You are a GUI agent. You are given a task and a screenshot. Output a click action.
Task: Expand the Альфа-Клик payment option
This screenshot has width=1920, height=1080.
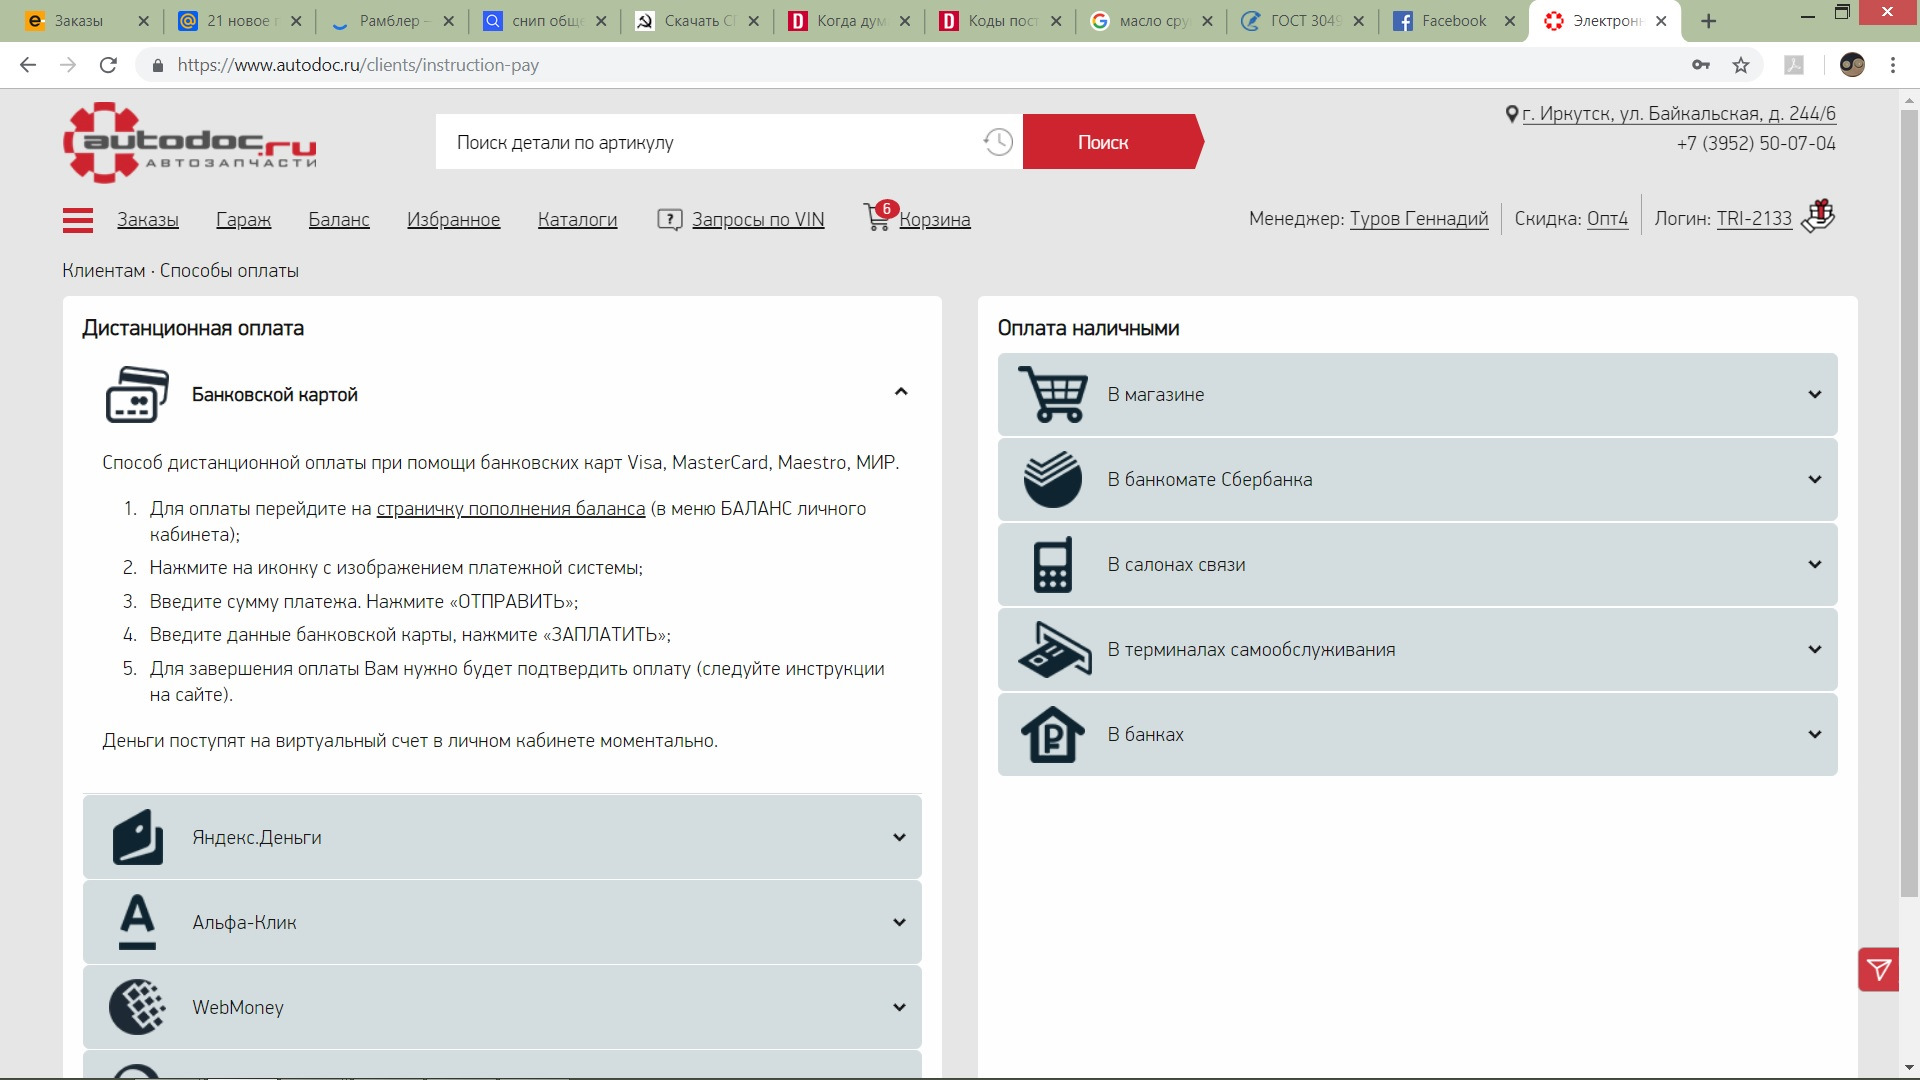pyautogui.click(x=899, y=923)
